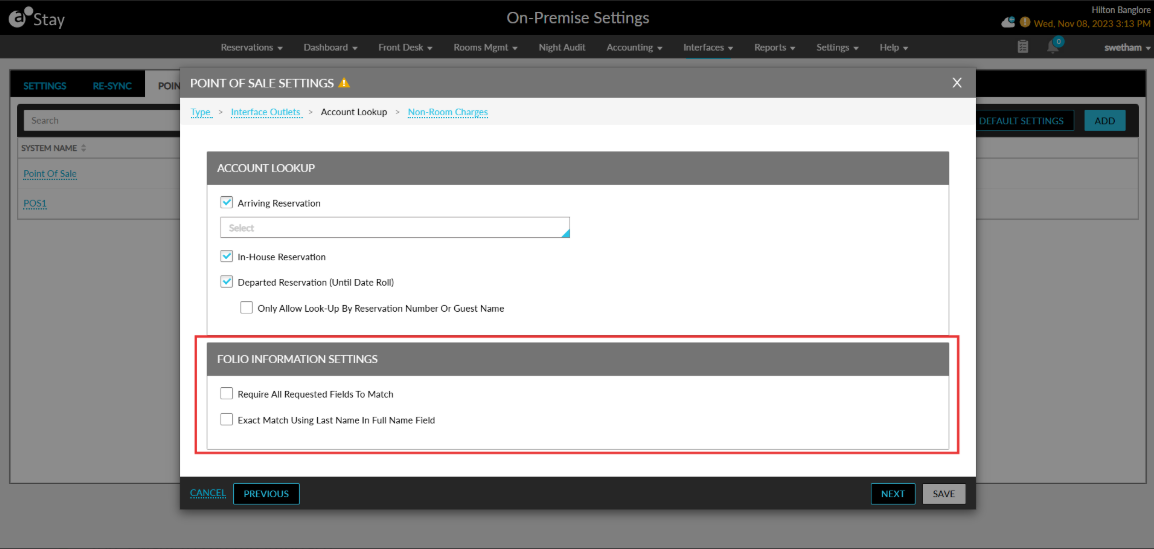Click the NEXT button
This screenshot has width=1154, height=549.
(x=893, y=494)
